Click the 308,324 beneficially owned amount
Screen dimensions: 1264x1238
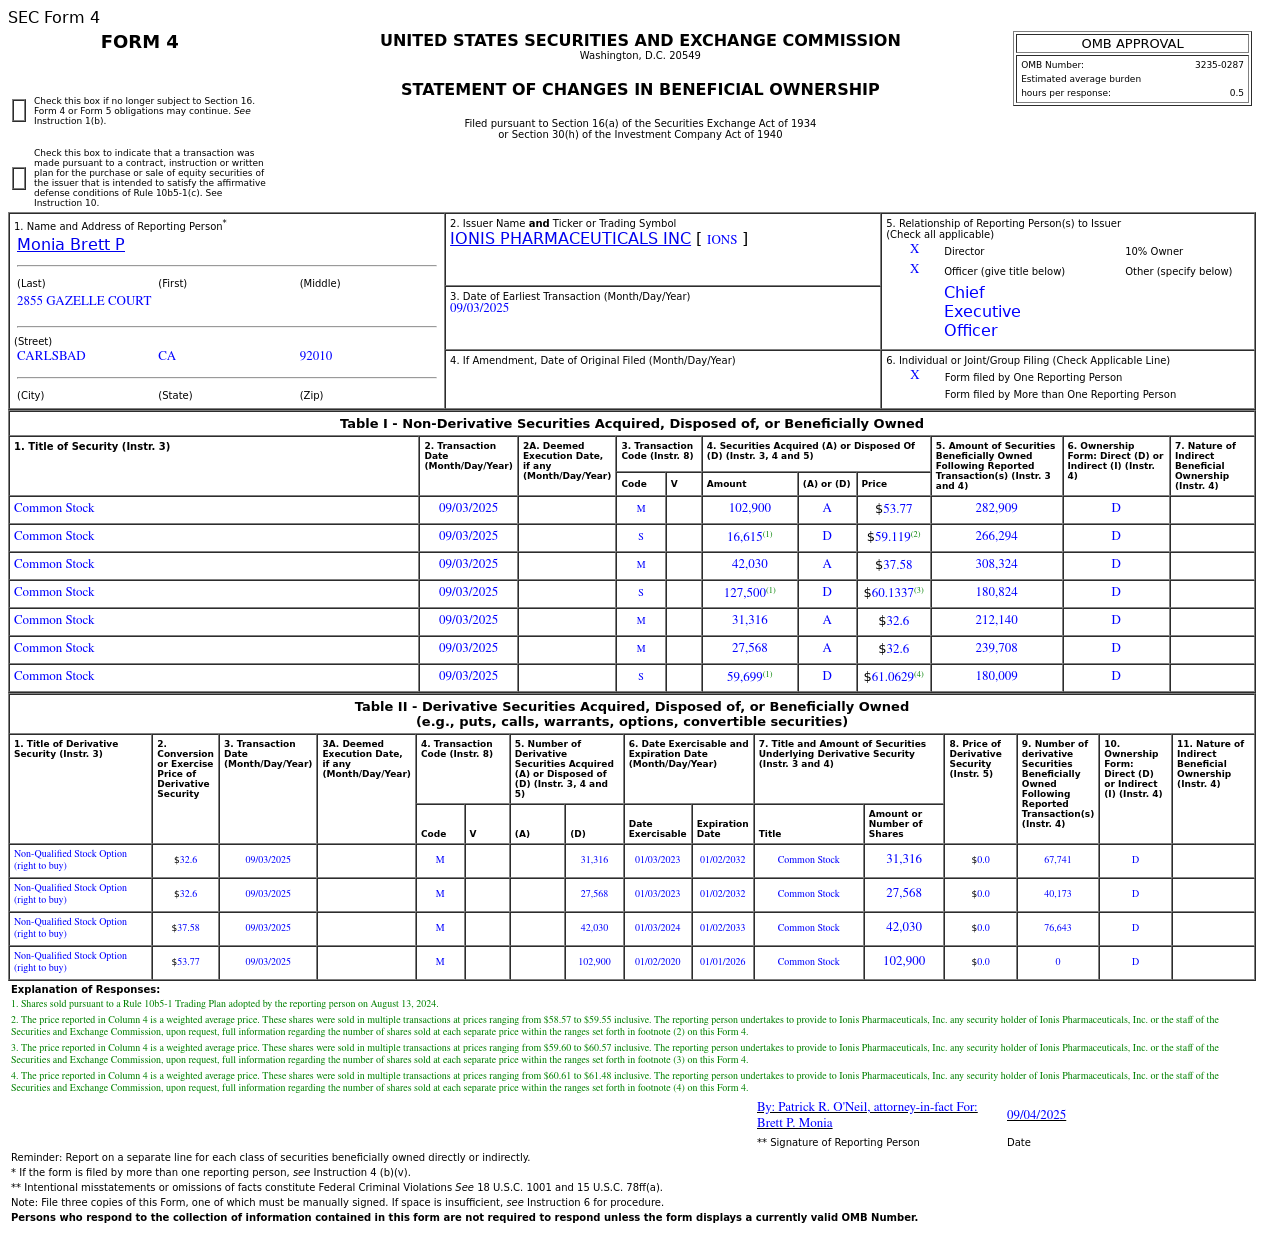coord(996,564)
